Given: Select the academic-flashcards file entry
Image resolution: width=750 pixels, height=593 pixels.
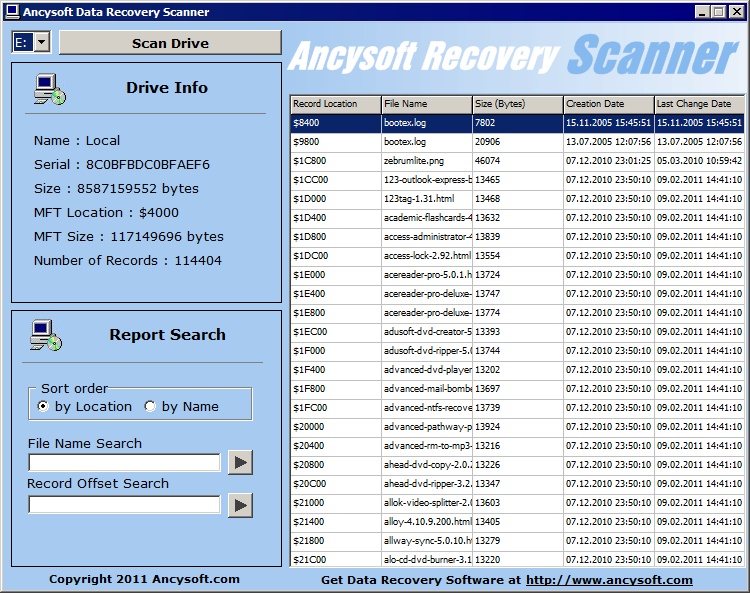Looking at the screenshot, I should click(x=427, y=218).
